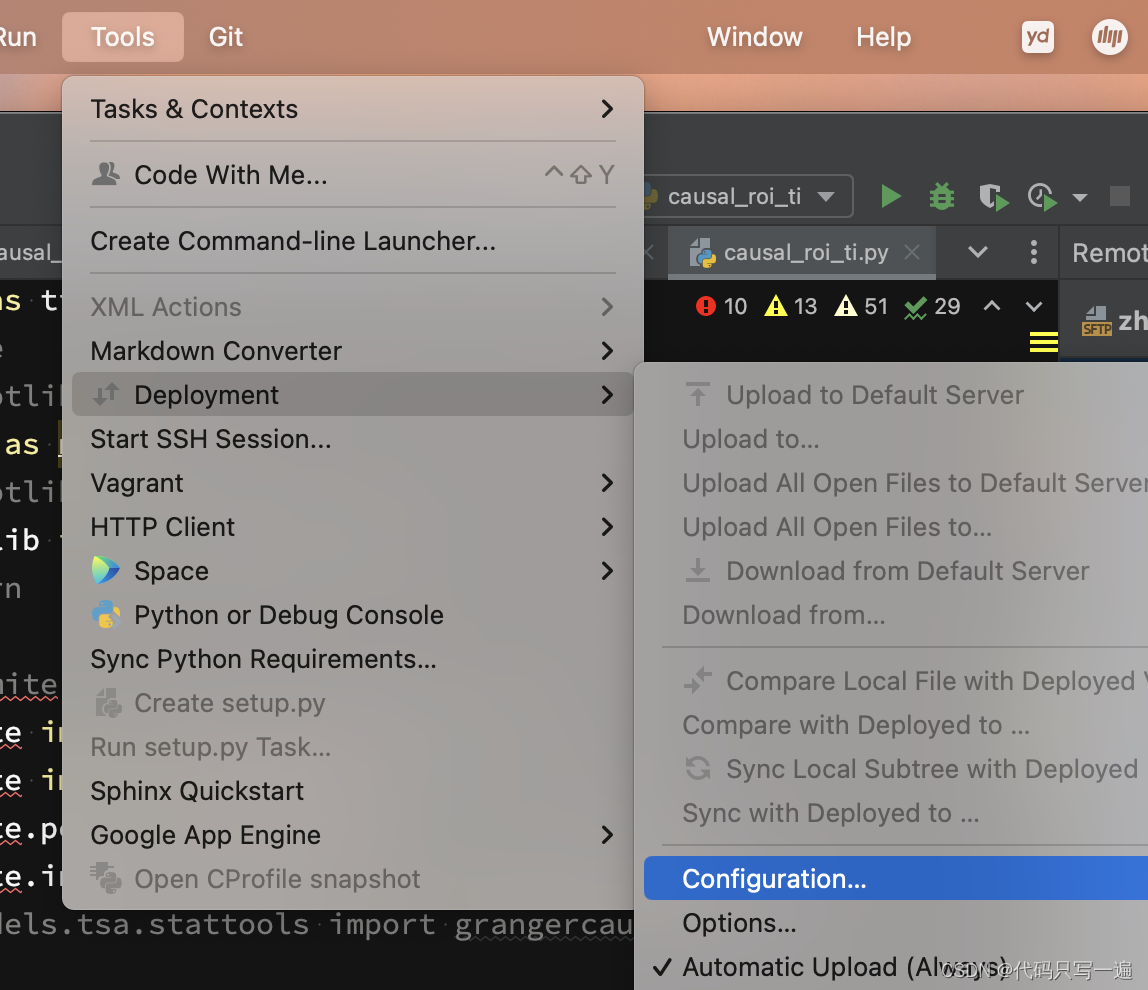Click the three-dot more options icon
This screenshot has width=1148, height=990.
click(1034, 253)
